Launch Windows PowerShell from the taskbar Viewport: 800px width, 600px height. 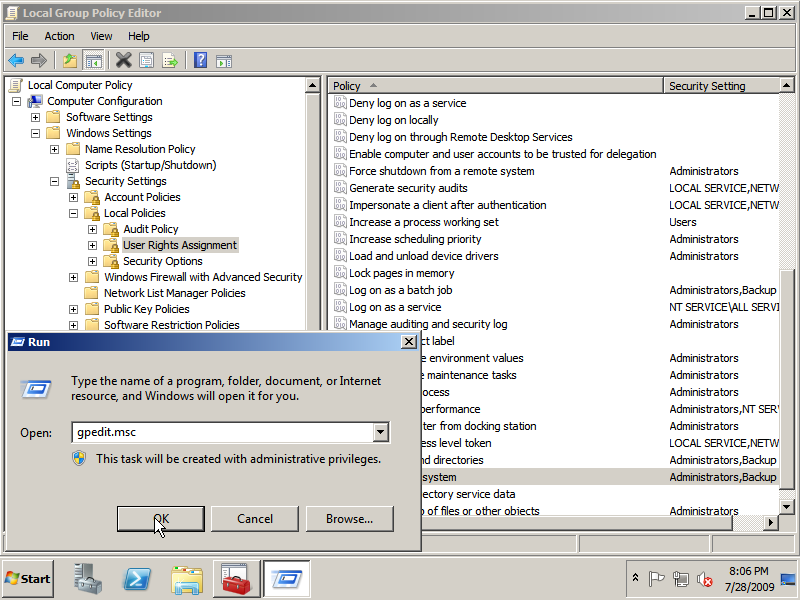pyautogui.click(x=137, y=579)
